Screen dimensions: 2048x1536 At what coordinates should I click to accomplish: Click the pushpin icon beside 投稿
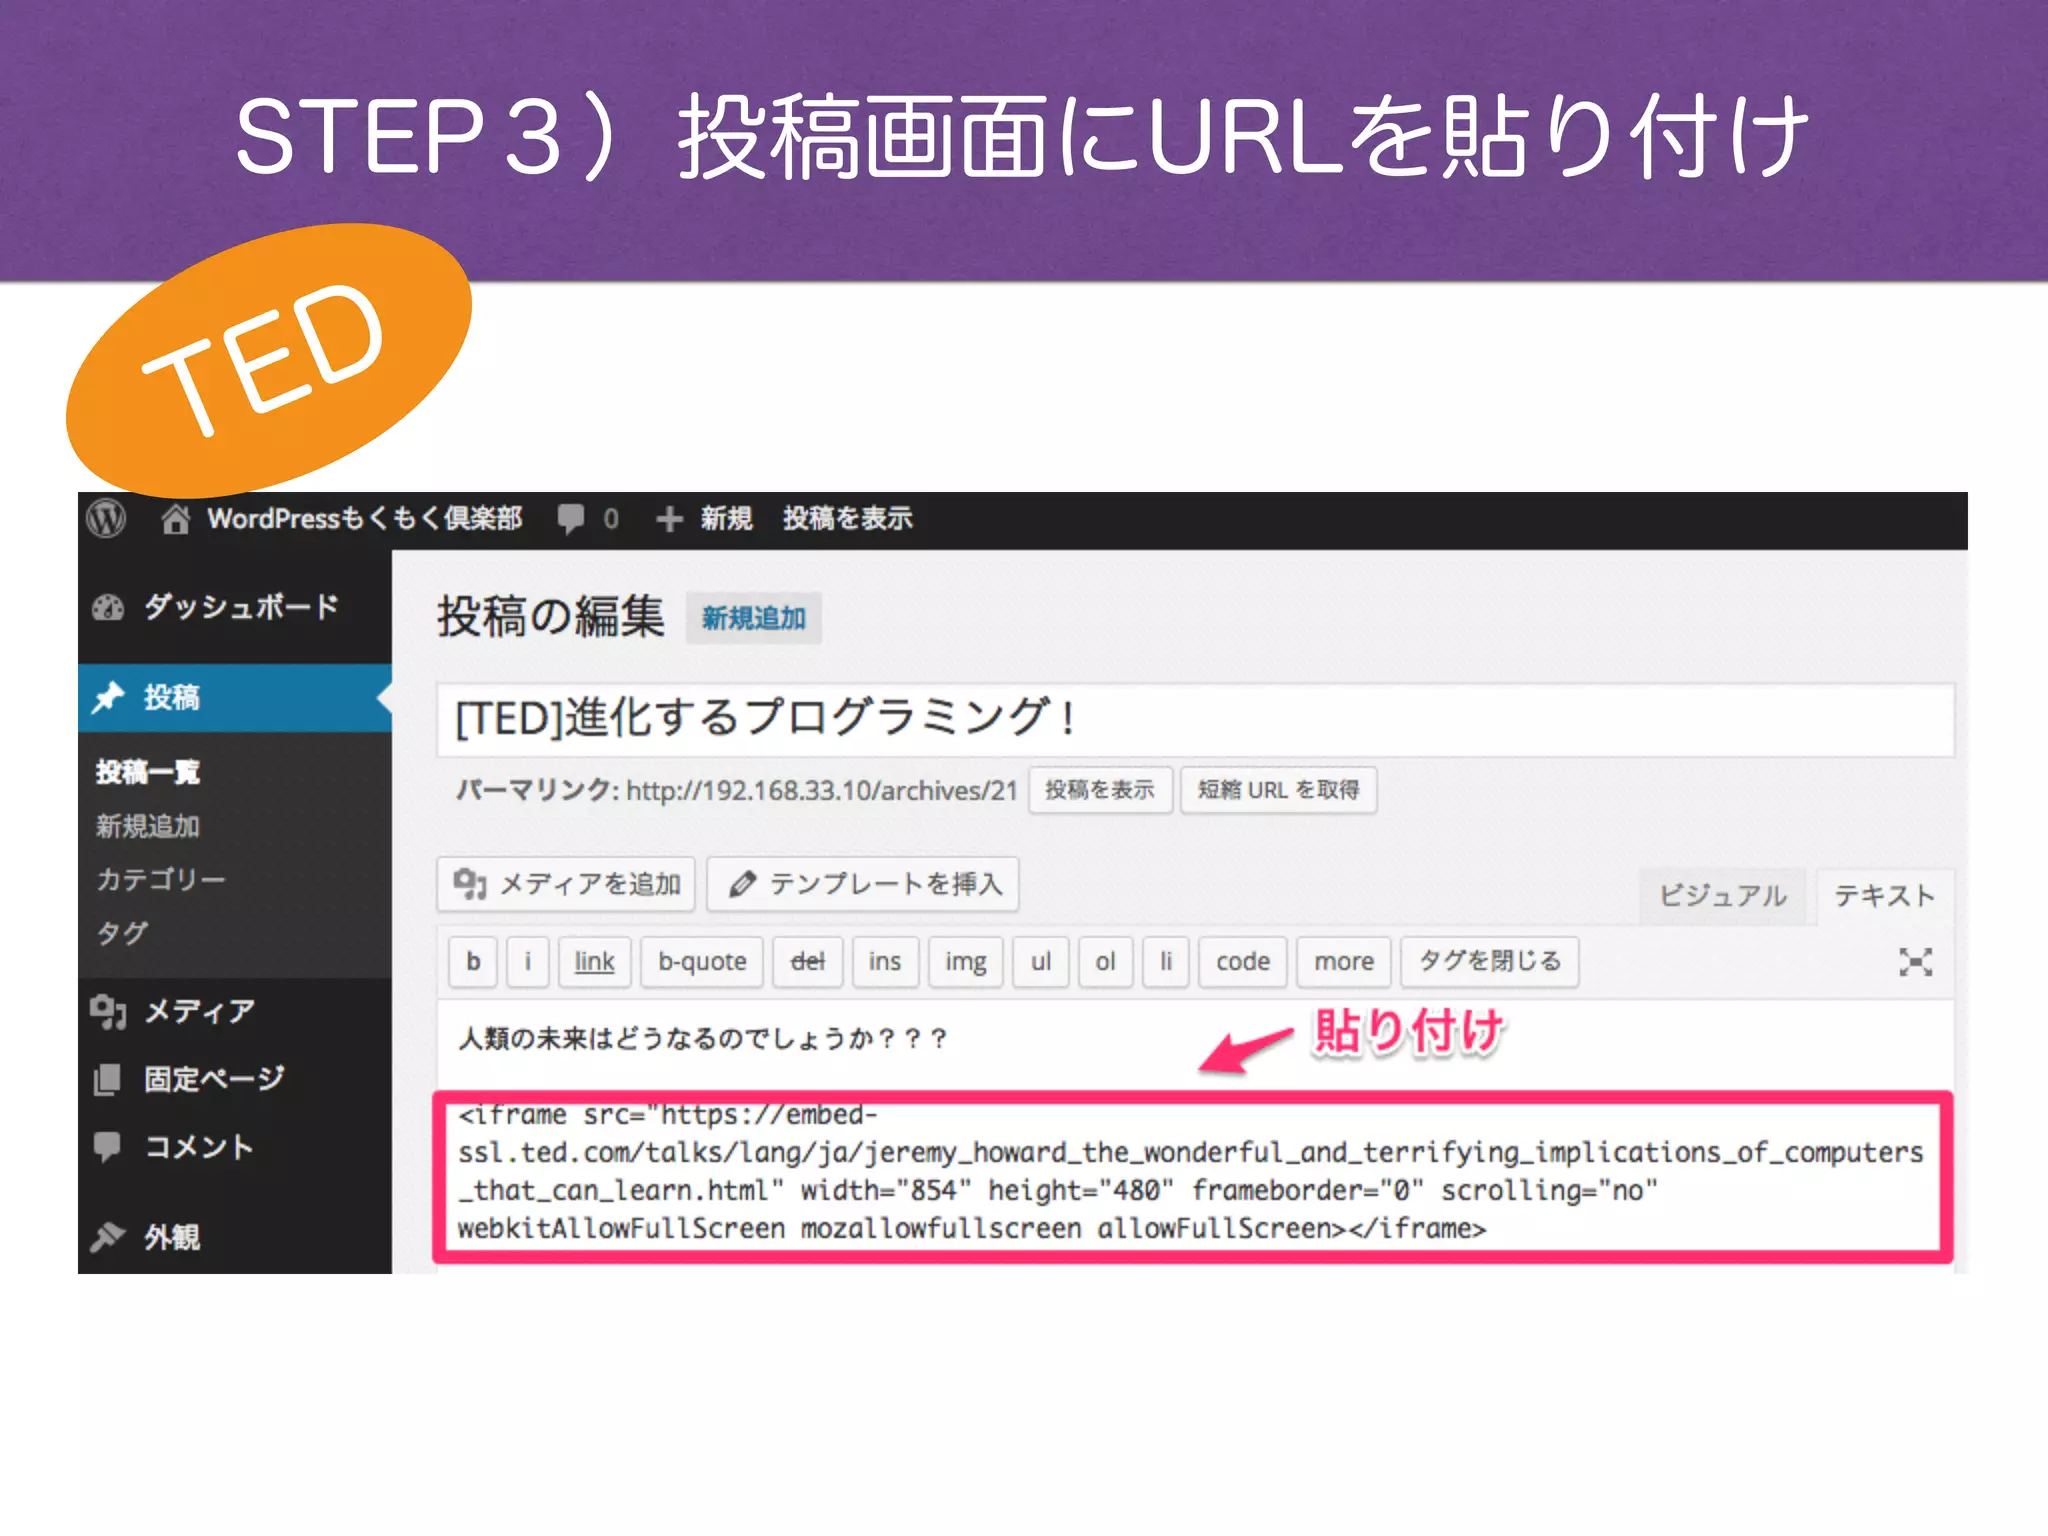(x=108, y=697)
